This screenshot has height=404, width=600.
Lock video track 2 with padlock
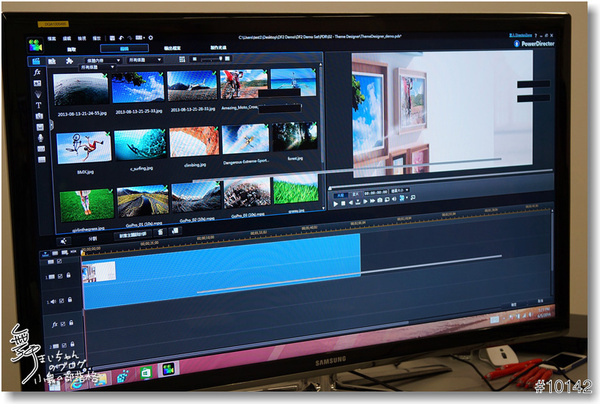pos(73,345)
